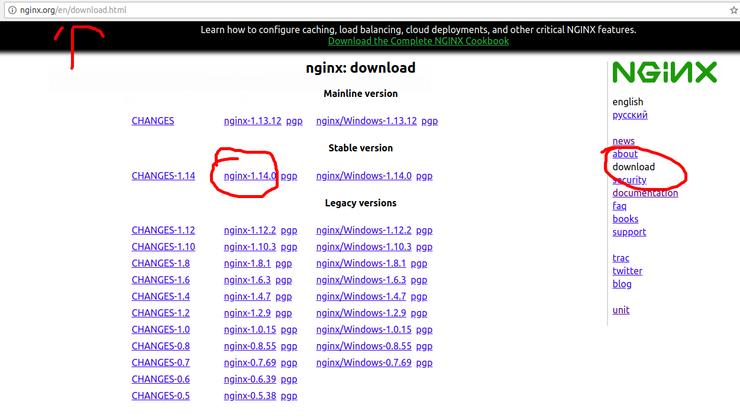The image size is (740, 418).
Task: Download nginx/Windows-1.0.15
Action: (364, 329)
